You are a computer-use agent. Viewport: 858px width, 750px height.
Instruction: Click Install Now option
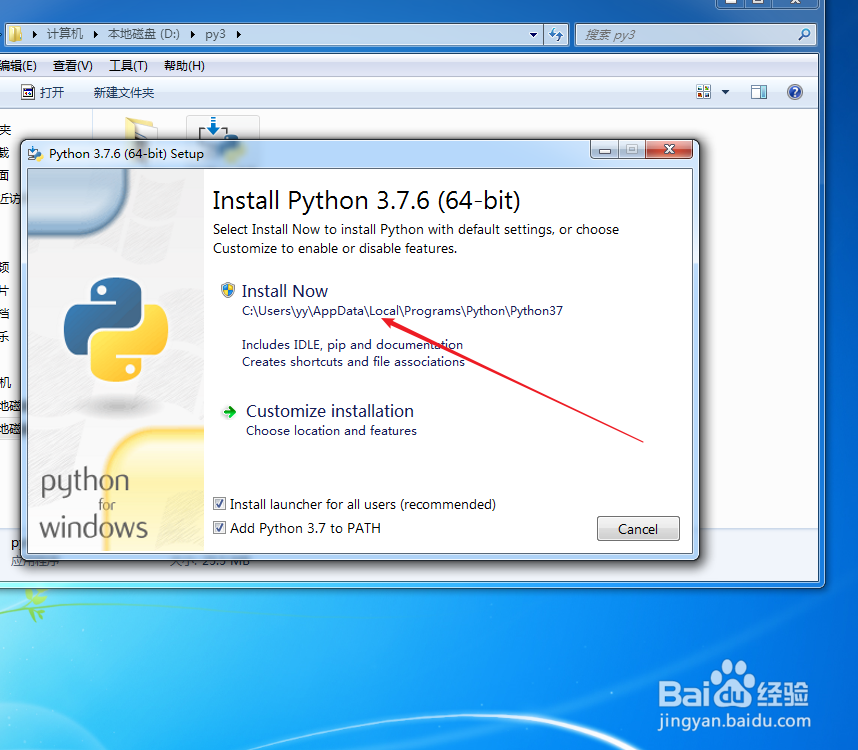click(285, 291)
